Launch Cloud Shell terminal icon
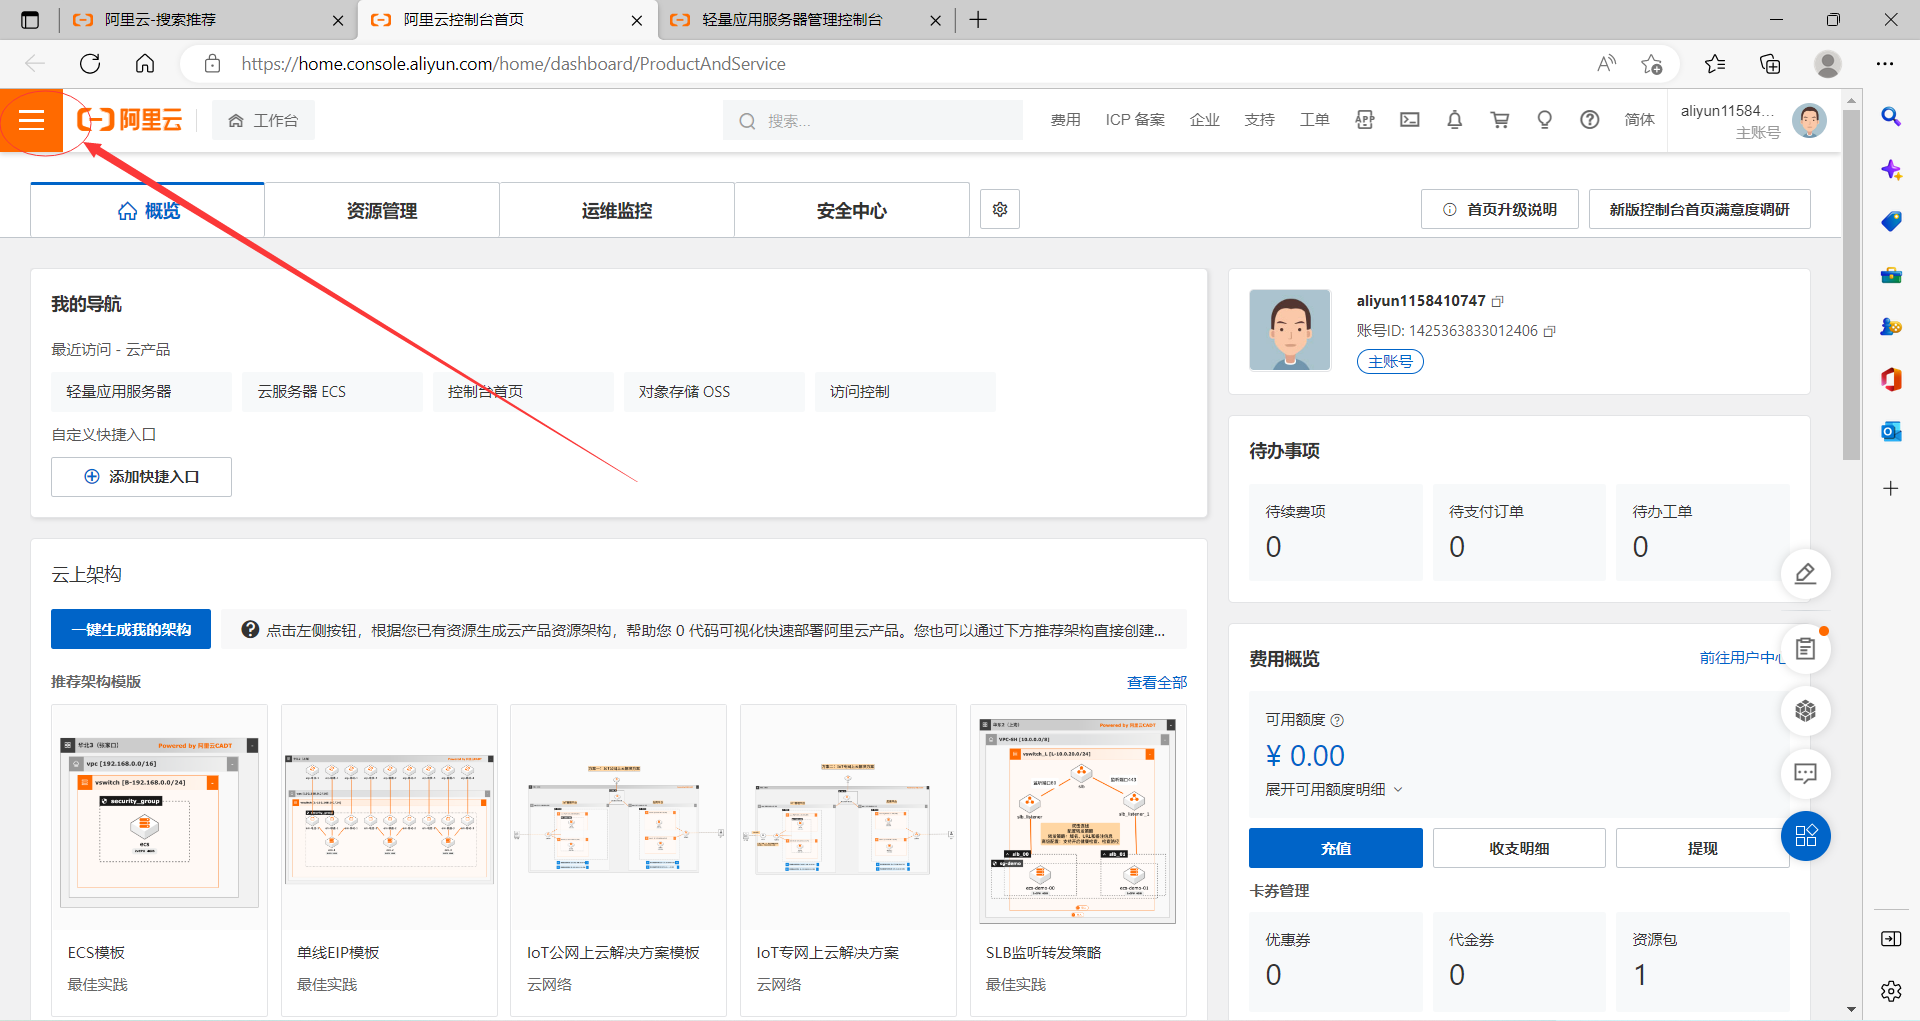Image resolution: width=1920 pixels, height=1021 pixels. (1410, 120)
